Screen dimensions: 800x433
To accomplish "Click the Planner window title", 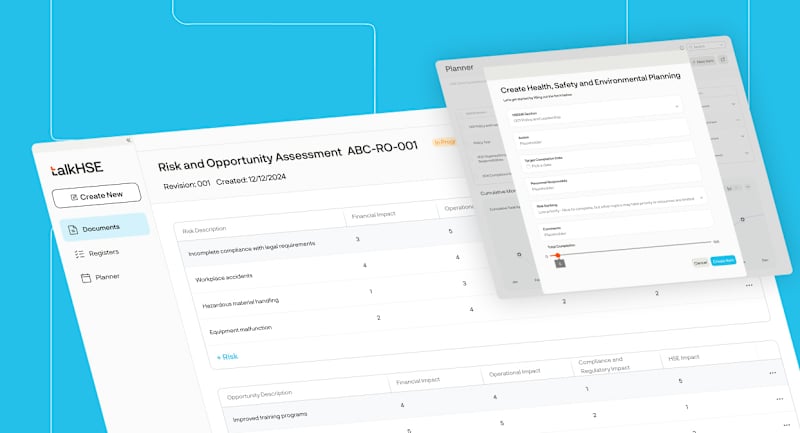I will 459,68.
